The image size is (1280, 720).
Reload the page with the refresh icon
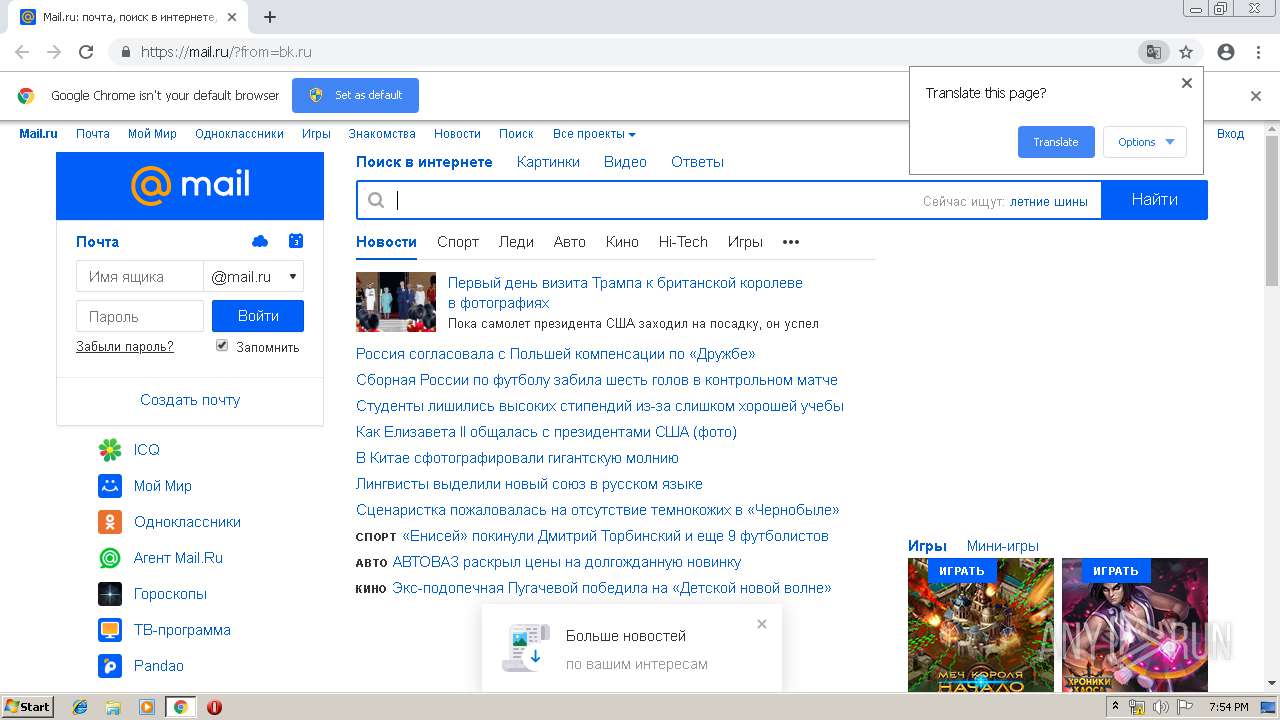click(x=86, y=52)
